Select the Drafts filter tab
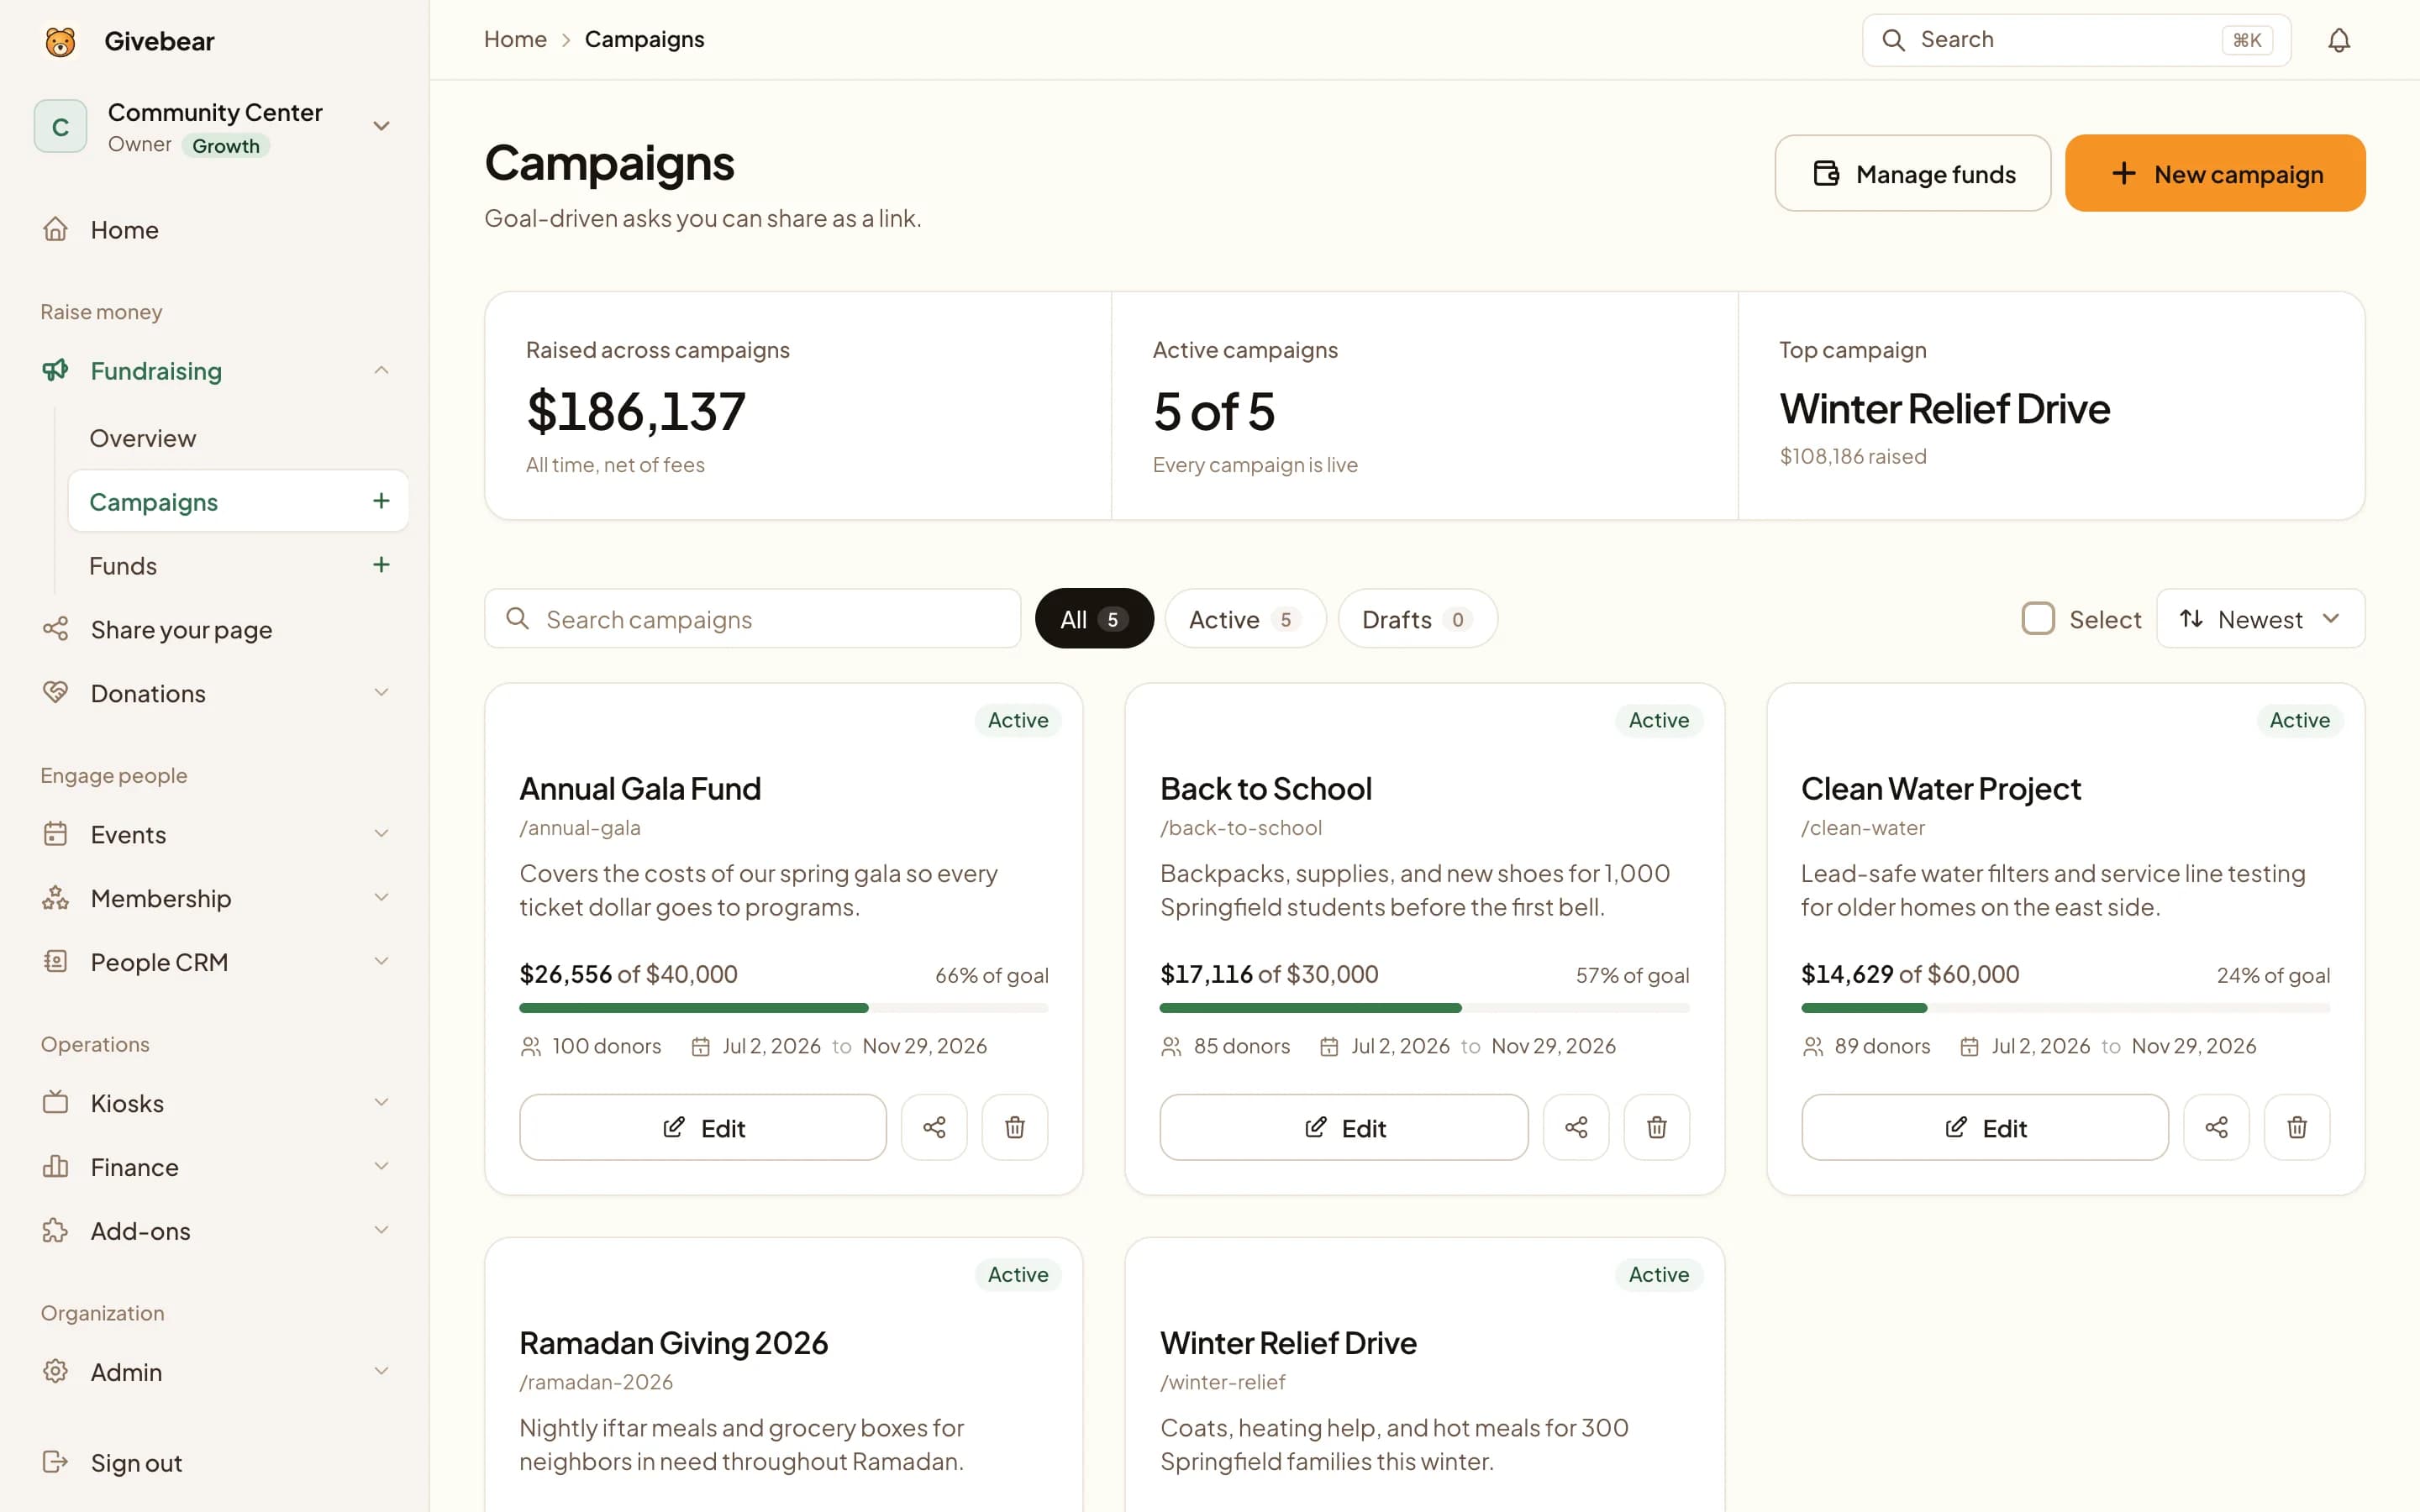The width and height of the screenshot is (2420, 1512). (x=1417, y=619)
